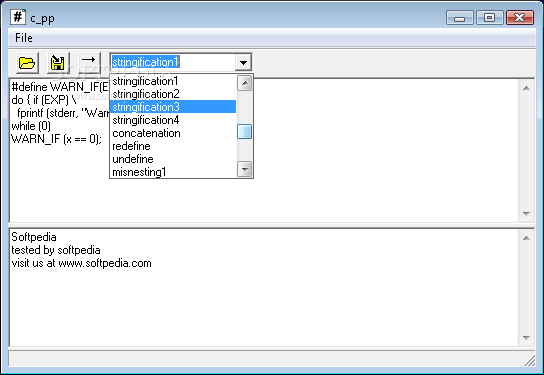Choose the highlighted stringification3 entry
The width and height of the screenshot is (544, 375).
(x=173, y=107)
